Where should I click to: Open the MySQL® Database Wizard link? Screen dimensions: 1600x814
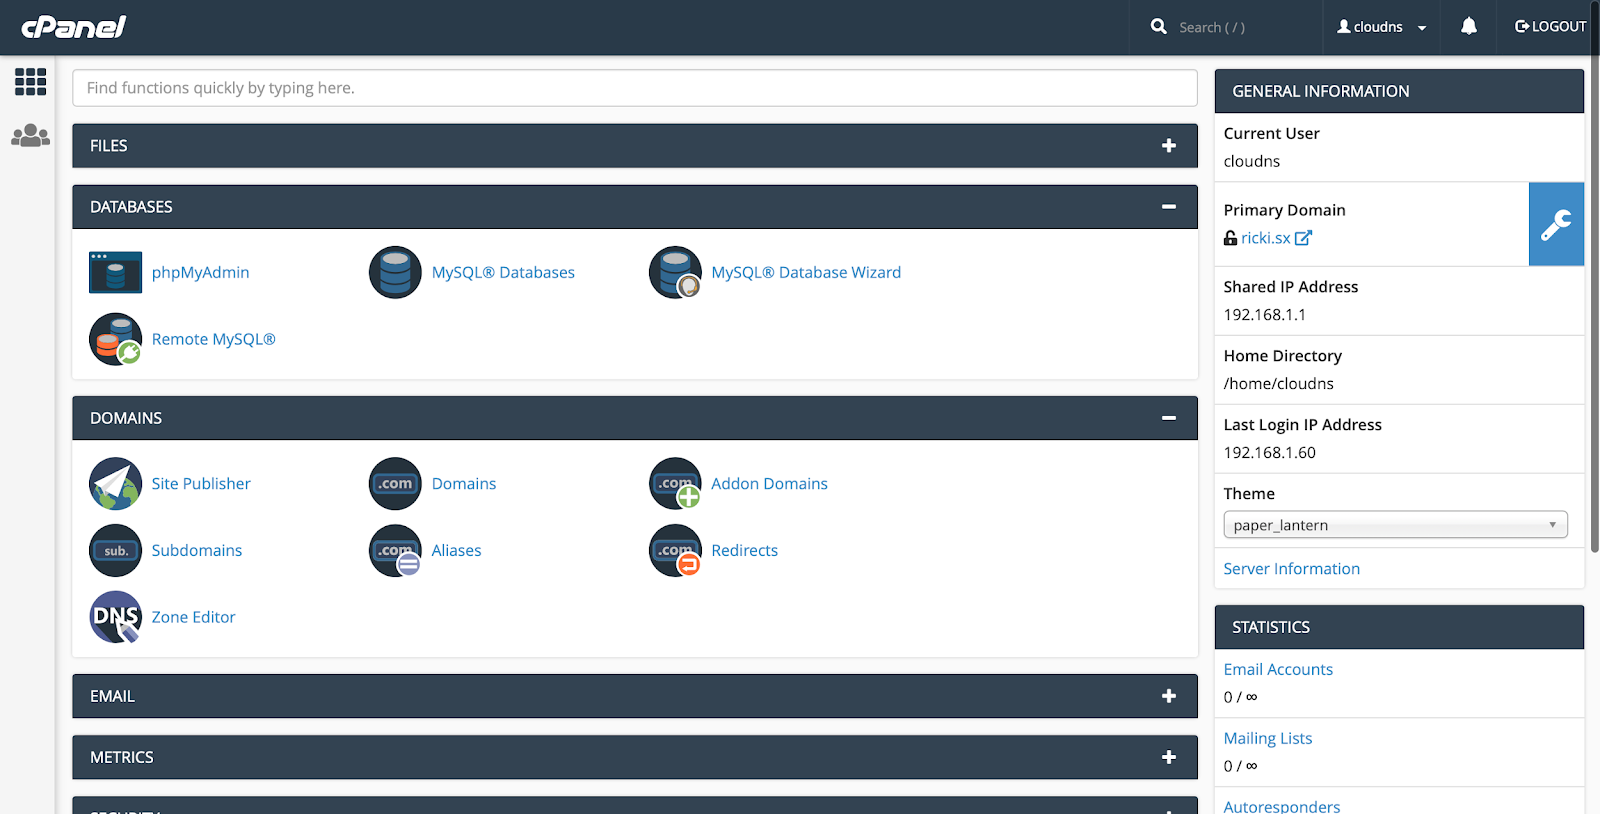(x=806, y=272)
